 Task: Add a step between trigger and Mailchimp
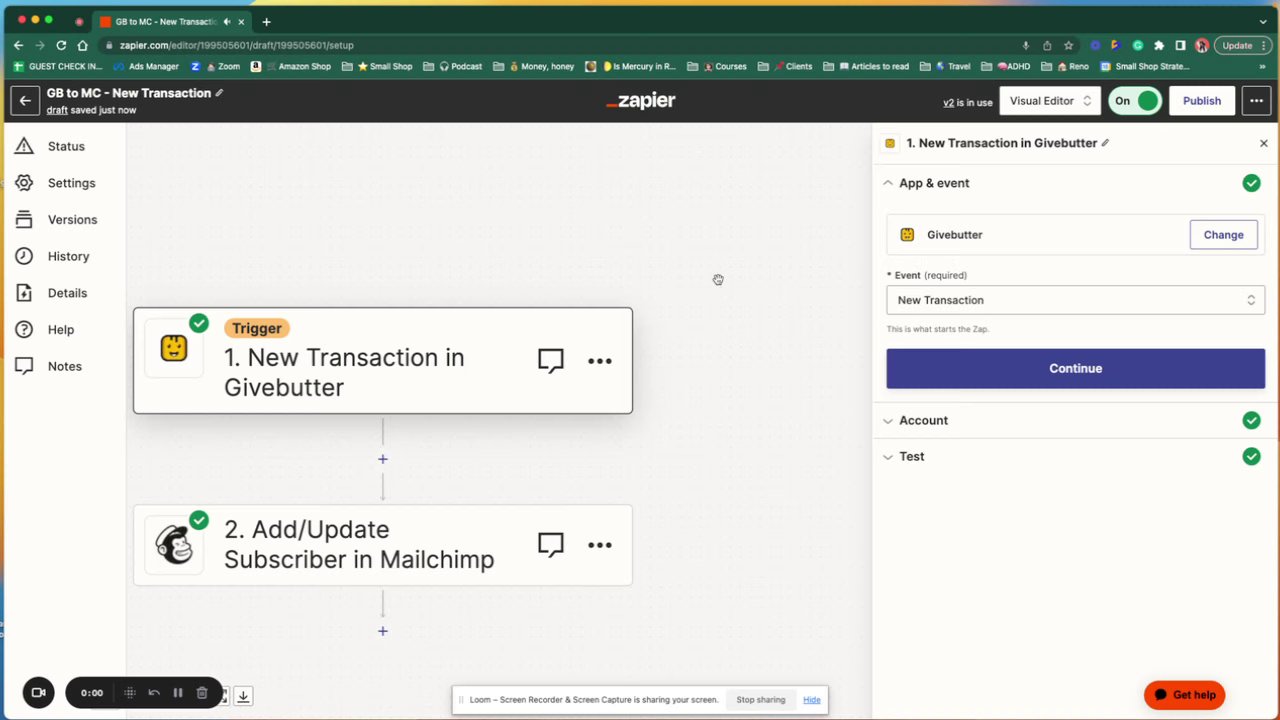pos(382,459)
